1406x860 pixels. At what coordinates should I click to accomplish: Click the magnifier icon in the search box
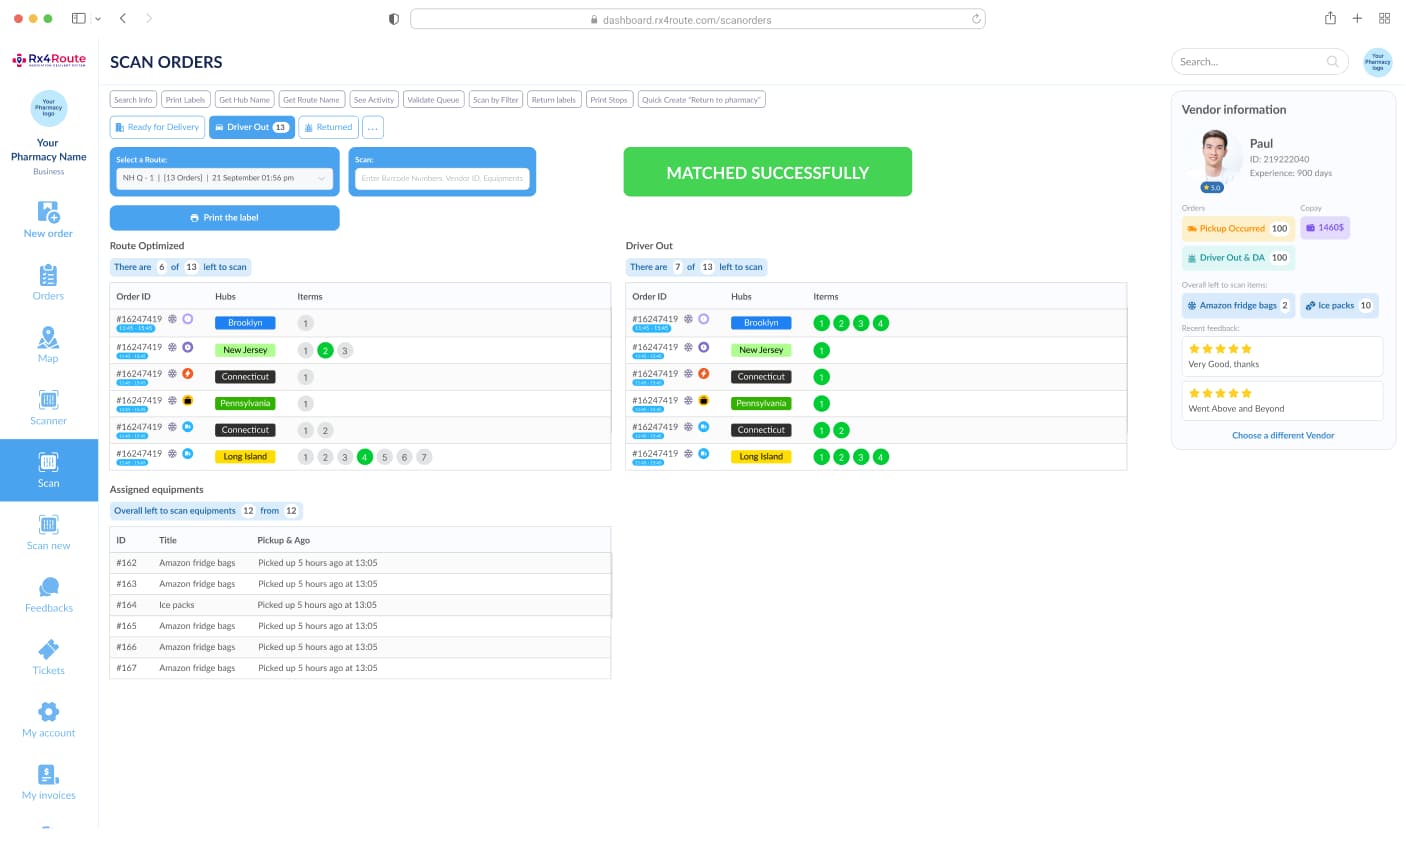[1332, 62]
